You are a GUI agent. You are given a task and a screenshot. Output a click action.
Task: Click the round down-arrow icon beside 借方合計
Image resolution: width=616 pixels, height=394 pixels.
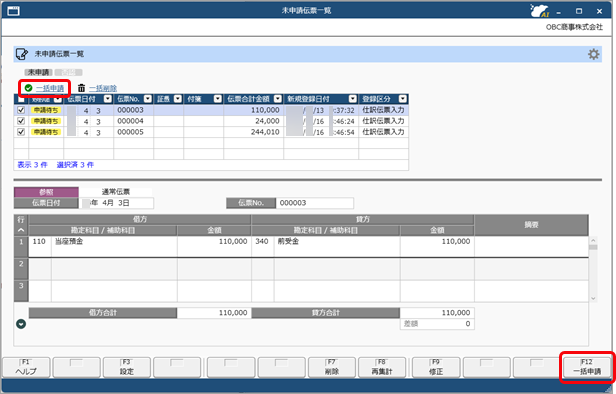coord(21,324)
